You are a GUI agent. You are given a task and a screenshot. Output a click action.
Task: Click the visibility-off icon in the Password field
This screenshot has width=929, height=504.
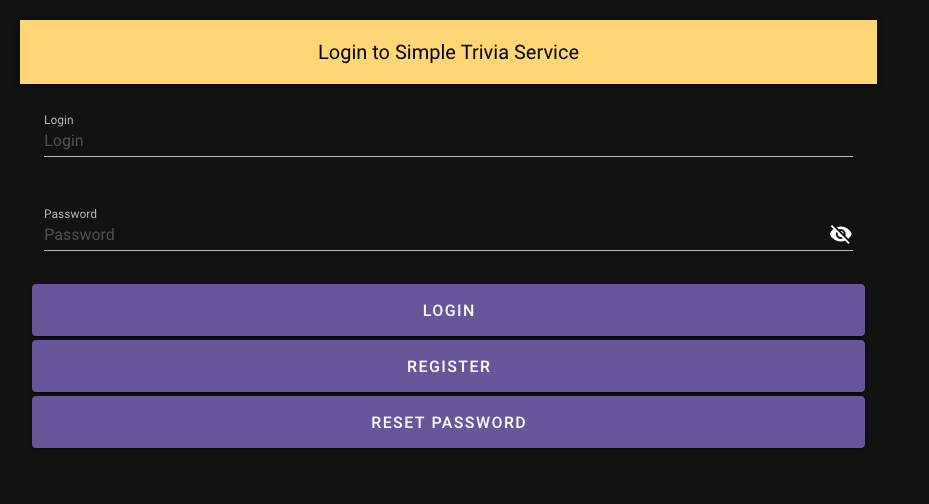[840, 234]
